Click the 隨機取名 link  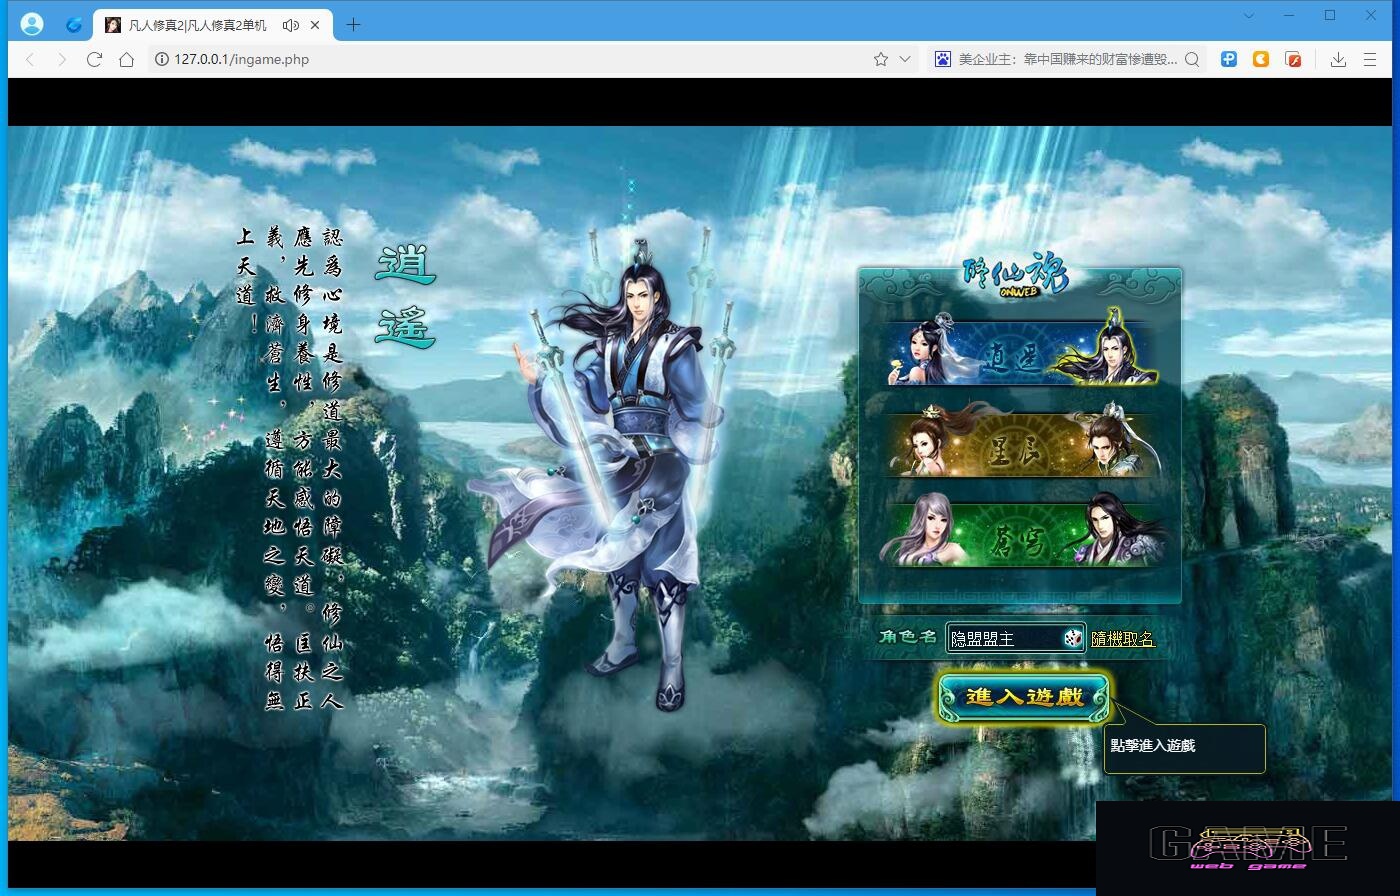(x=1122, y=639)
